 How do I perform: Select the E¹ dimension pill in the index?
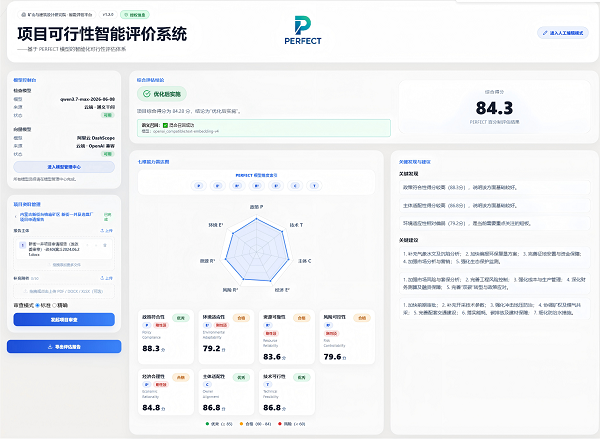coord(218,186)
